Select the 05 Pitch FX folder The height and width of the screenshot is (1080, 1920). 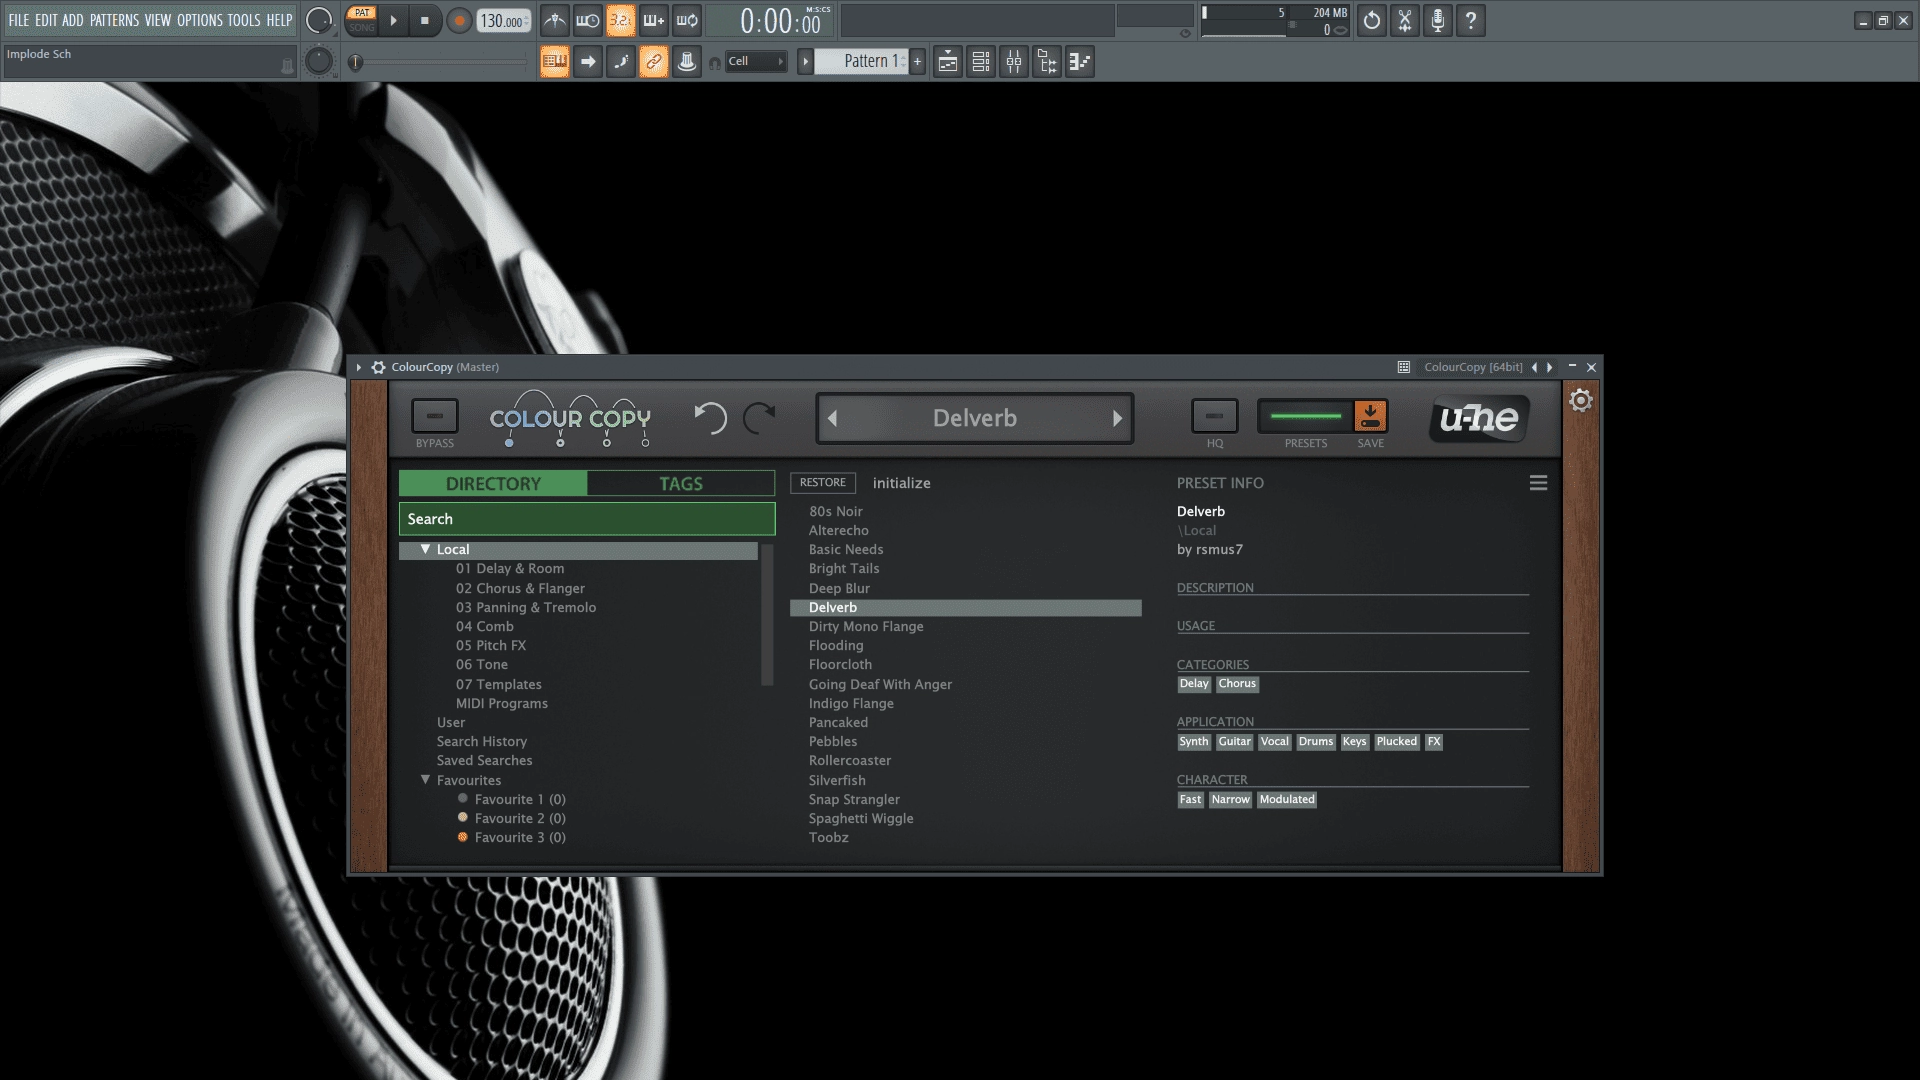(491, 646)
